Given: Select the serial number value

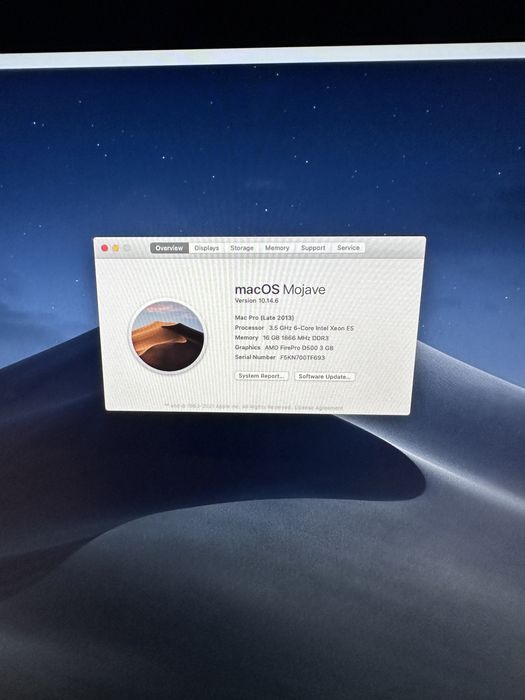Looking at the screenshot, I should click(302, 358).
